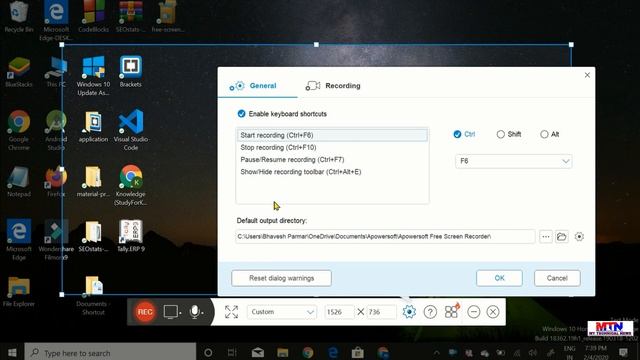Select the File Explorer desktop icon

(19, 291)
